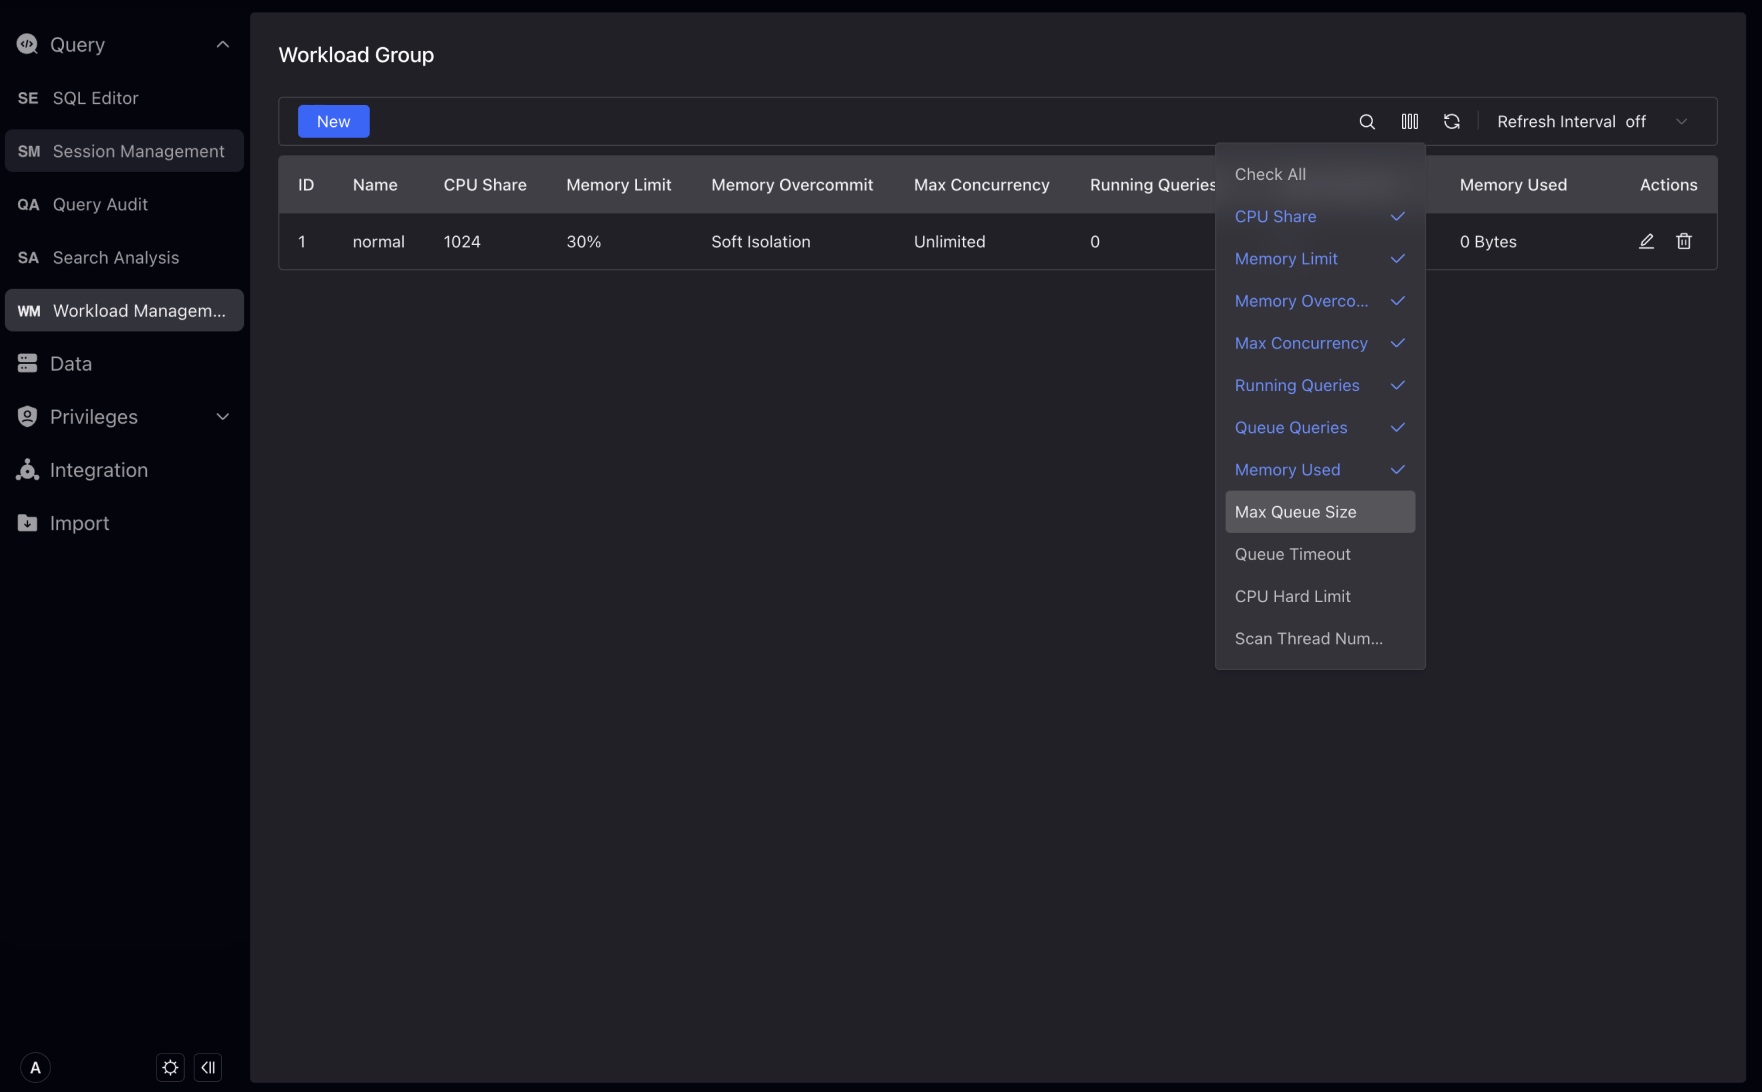1762x1092 pixels.
Task: Click the New button
Action: 333,122
